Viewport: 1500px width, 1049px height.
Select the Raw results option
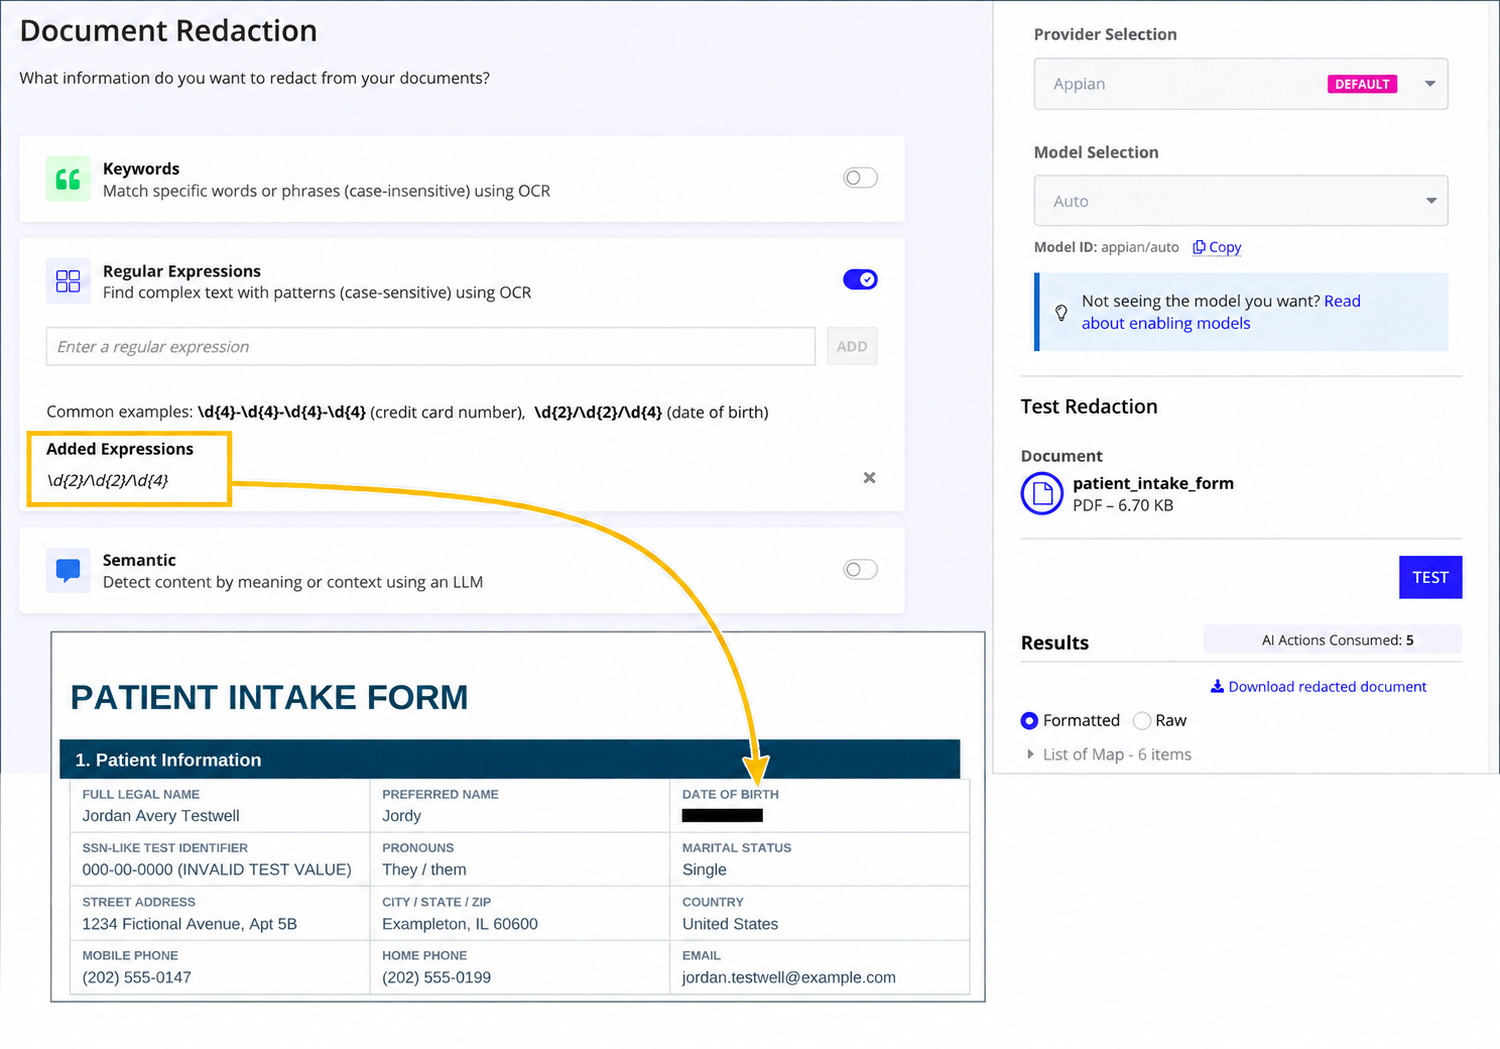[1142, 720]
